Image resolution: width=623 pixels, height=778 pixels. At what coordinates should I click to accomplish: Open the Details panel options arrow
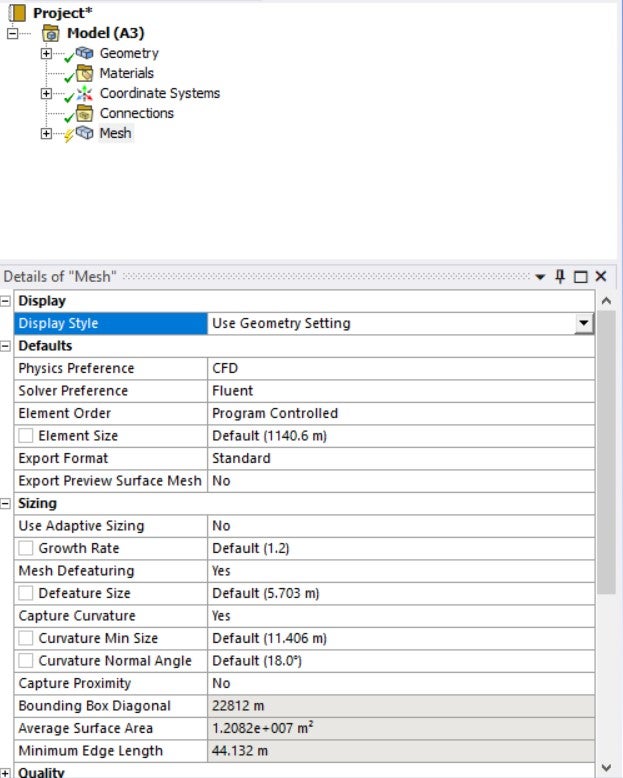pos(540,276)
